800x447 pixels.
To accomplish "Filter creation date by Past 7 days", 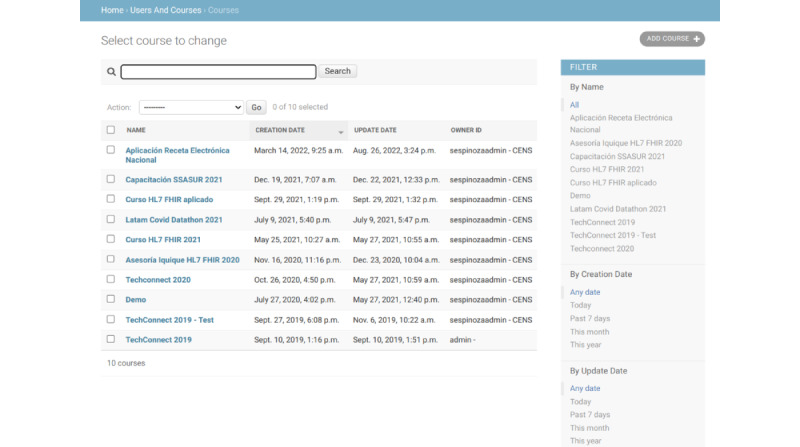I will [x=590, y=318].
